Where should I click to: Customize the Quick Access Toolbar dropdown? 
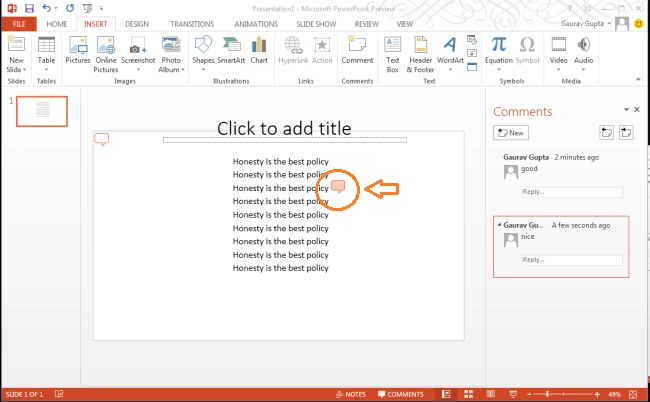pos(101,8)
